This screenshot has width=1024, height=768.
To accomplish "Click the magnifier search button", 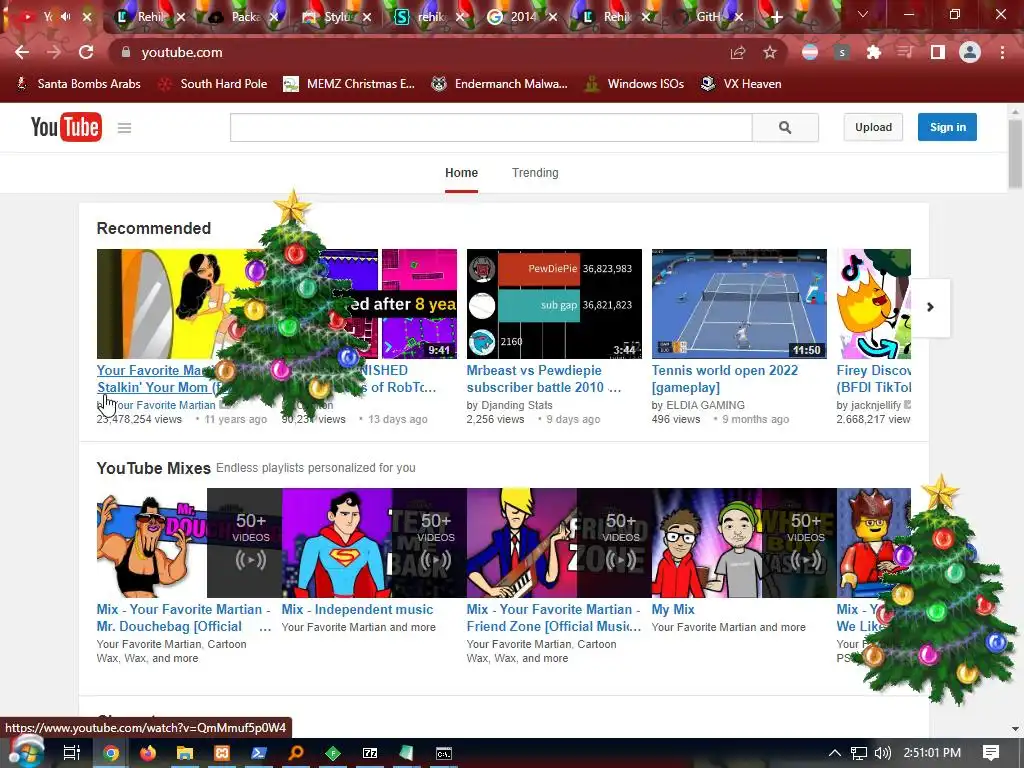I will pos(785,127).
